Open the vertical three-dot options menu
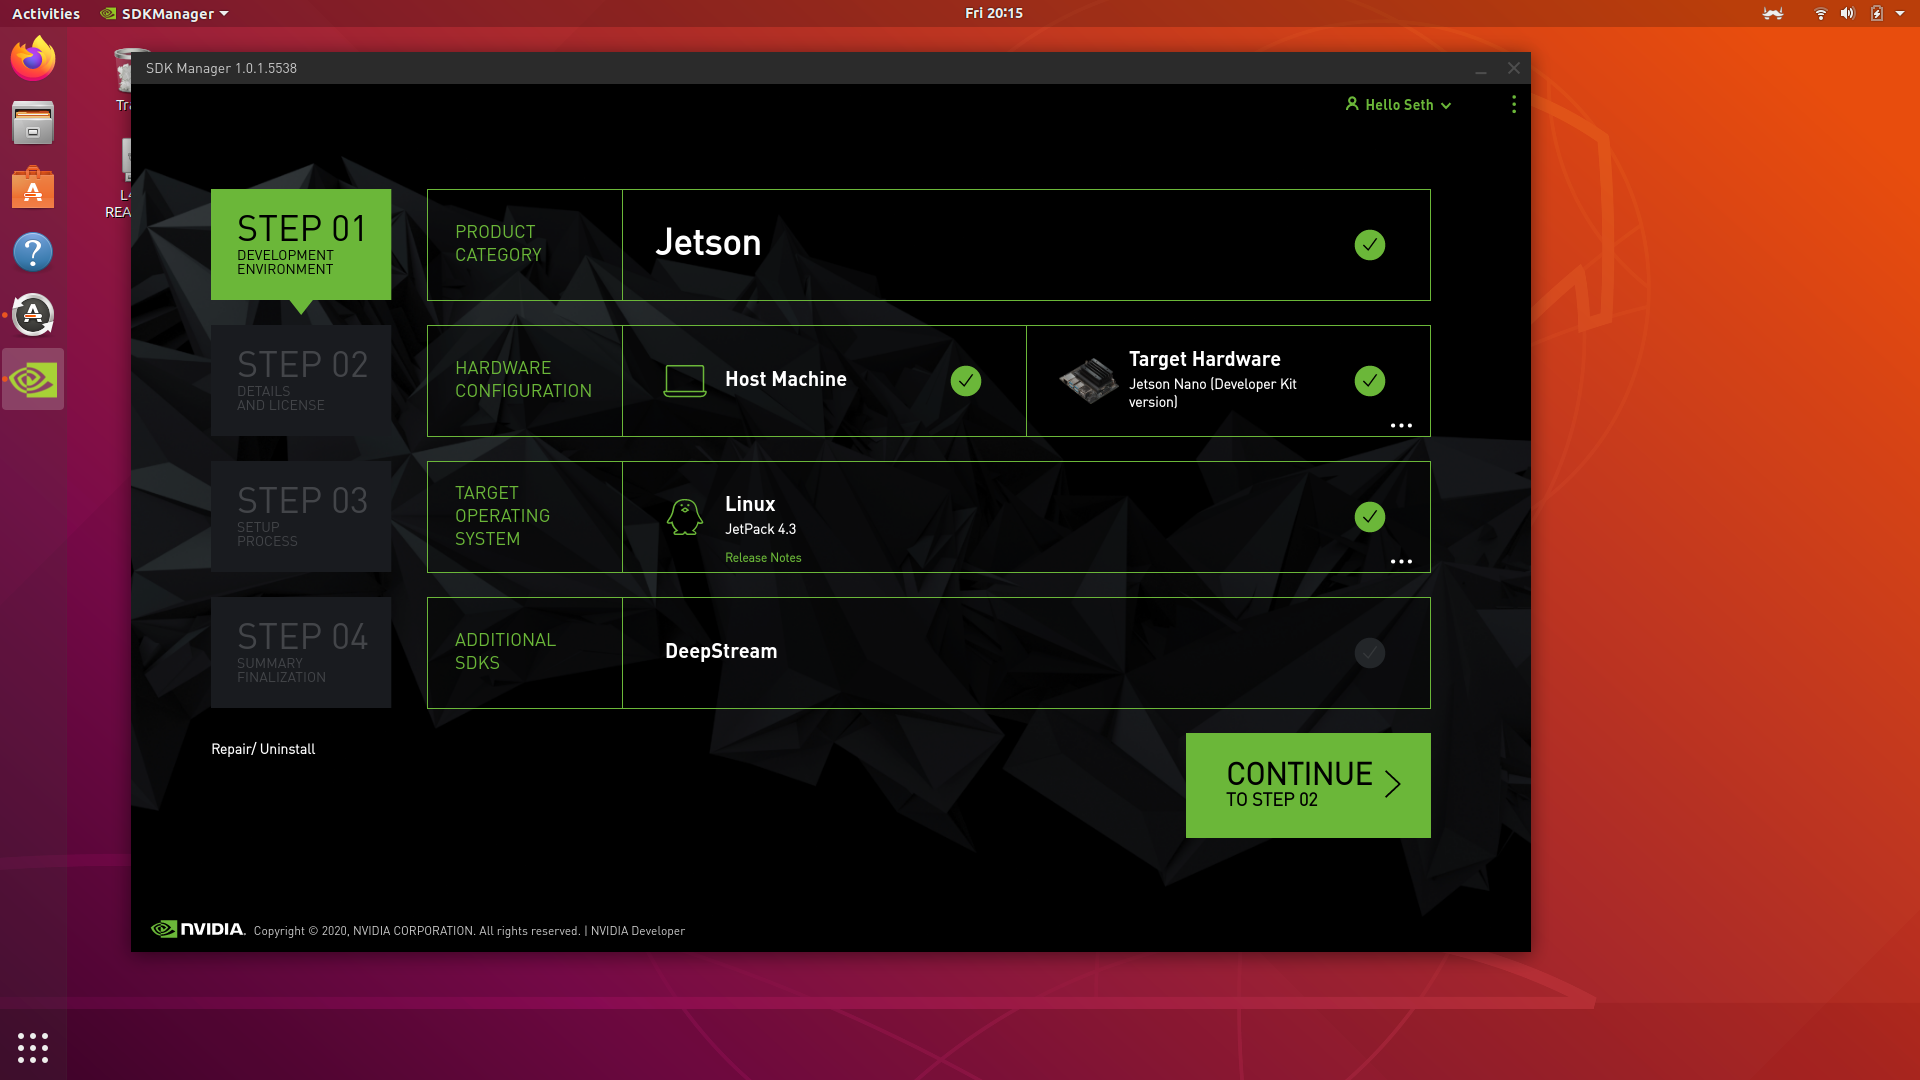Image resolution: width=1920 pixels, height=1080 pixels. 1513,105
